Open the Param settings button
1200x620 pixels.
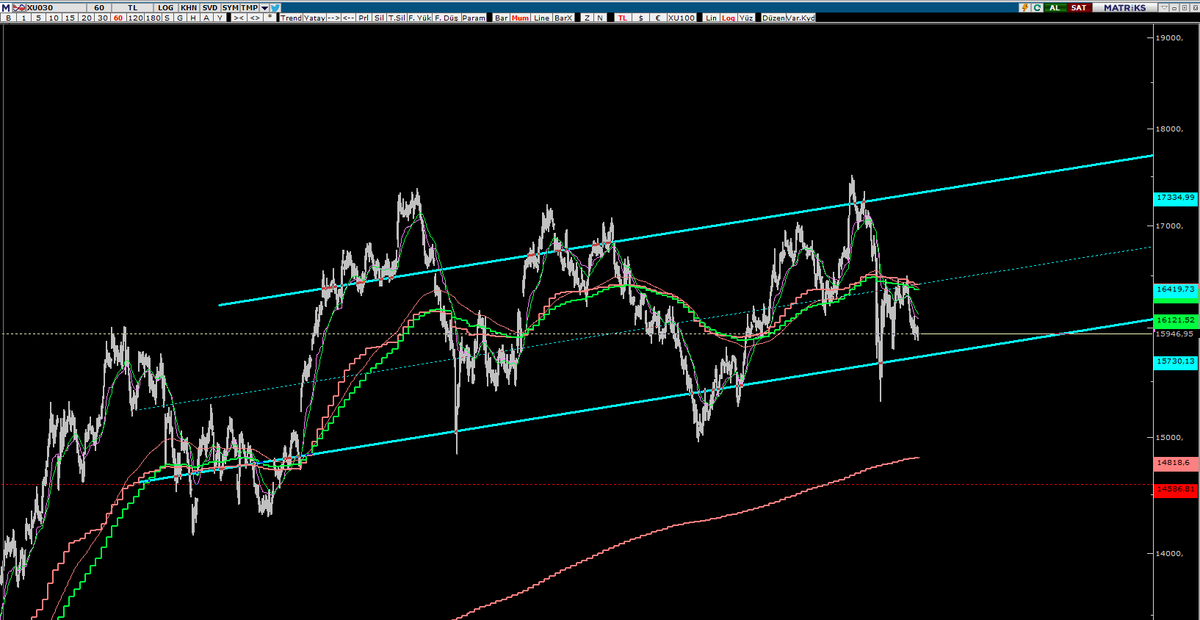(x=474, y=18)
